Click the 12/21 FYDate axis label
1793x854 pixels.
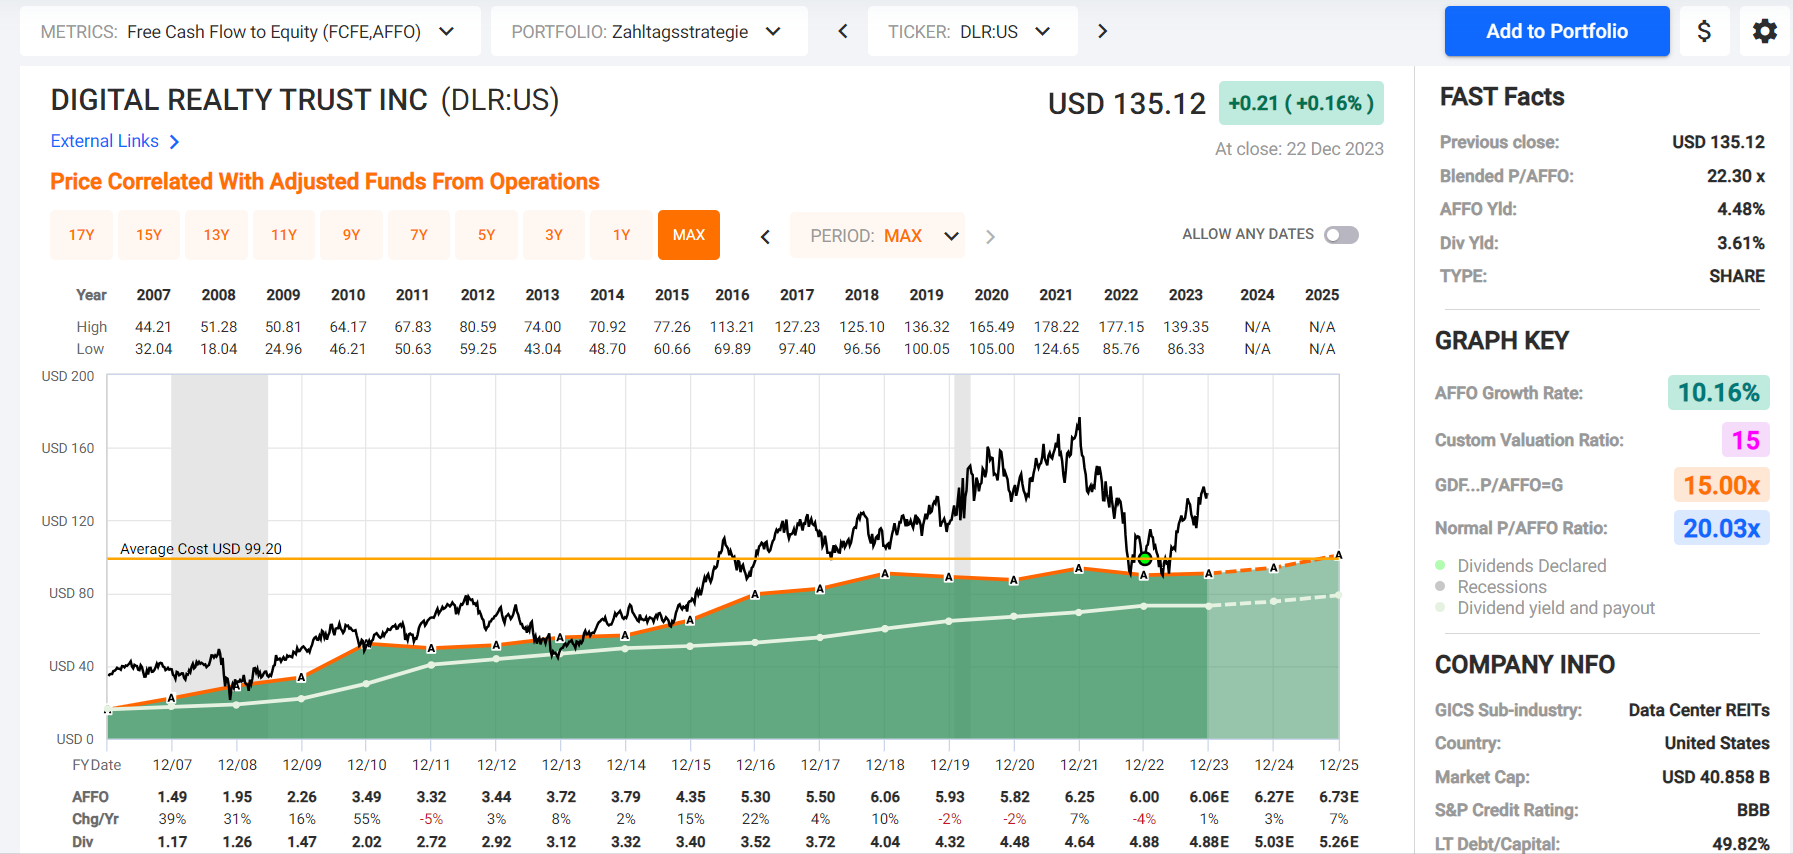pyautogui.click(x=1079, y=765)
